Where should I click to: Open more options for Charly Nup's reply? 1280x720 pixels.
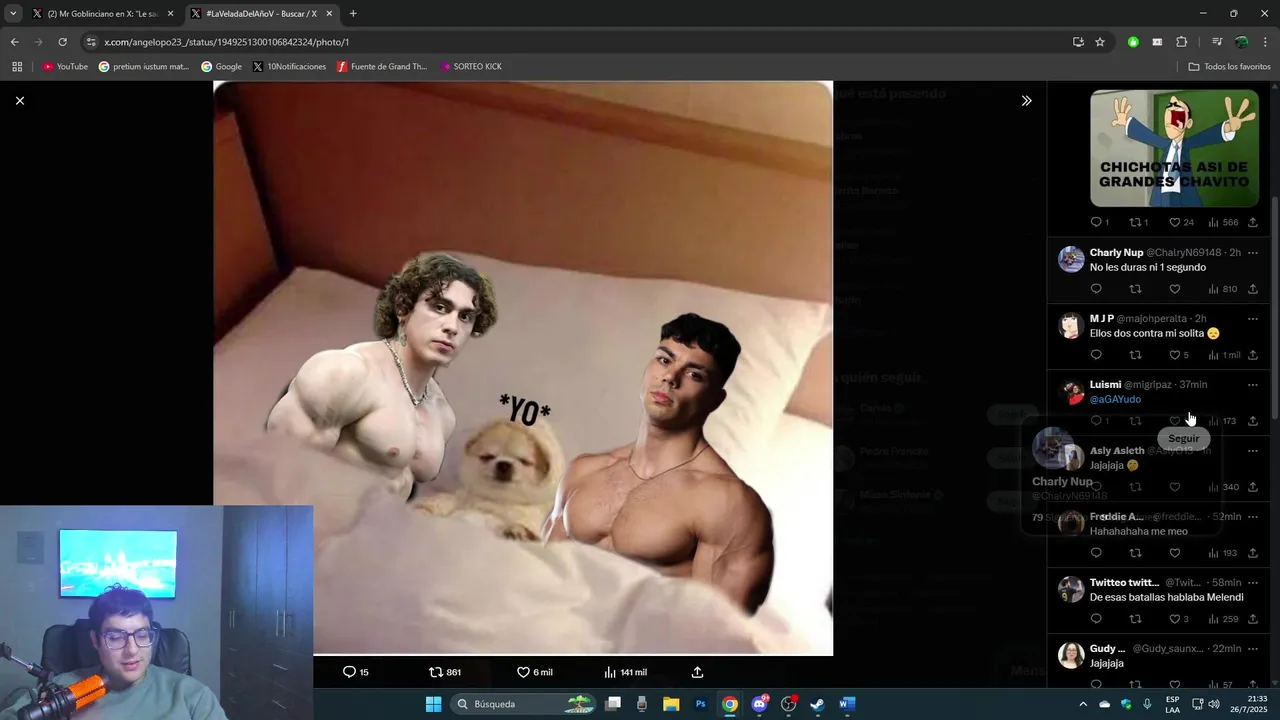click(x=1252, y=253)
